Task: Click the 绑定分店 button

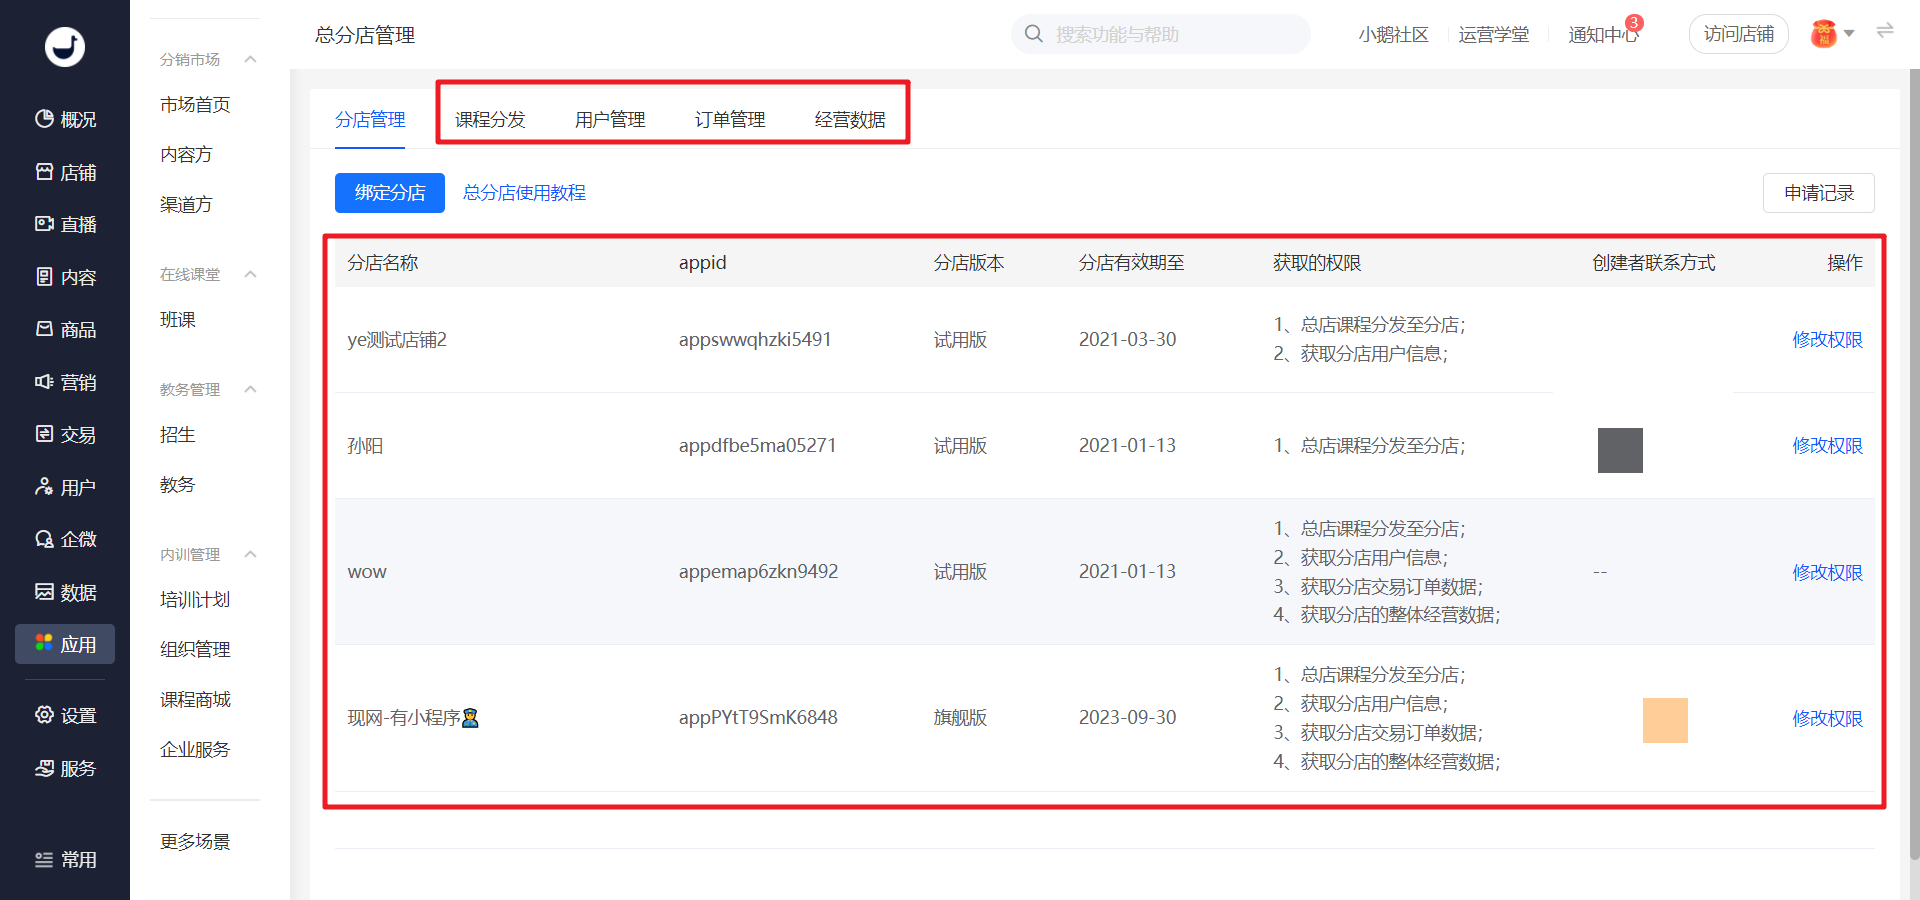Action: click(x=390, y=193)
